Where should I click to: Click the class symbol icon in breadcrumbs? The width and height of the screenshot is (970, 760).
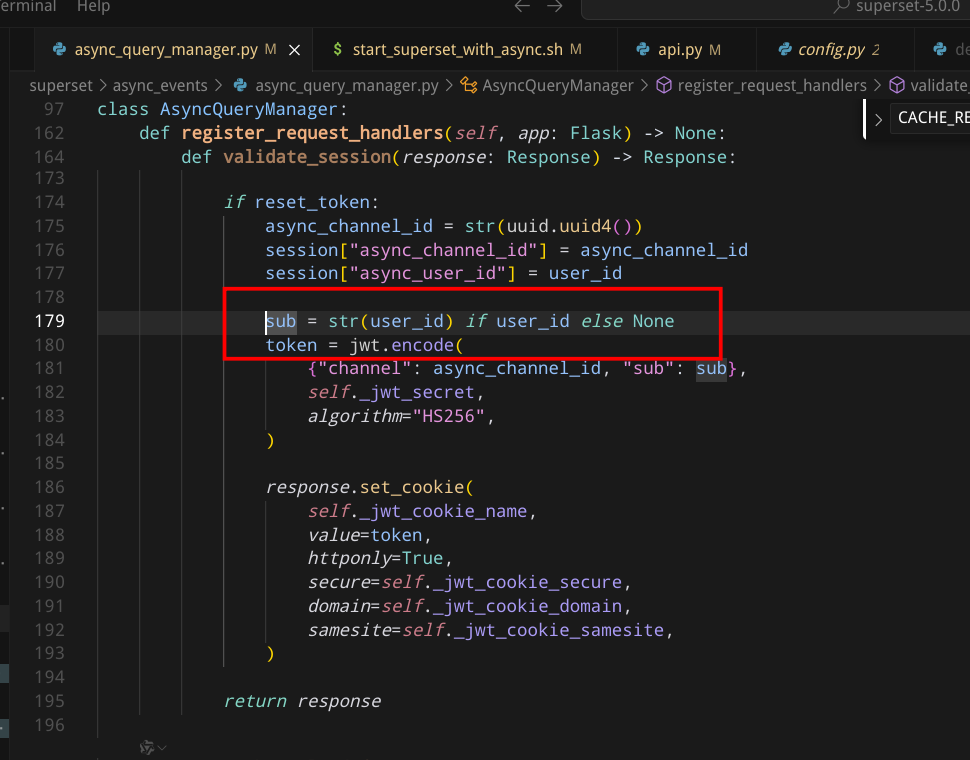tap(469, 85)
